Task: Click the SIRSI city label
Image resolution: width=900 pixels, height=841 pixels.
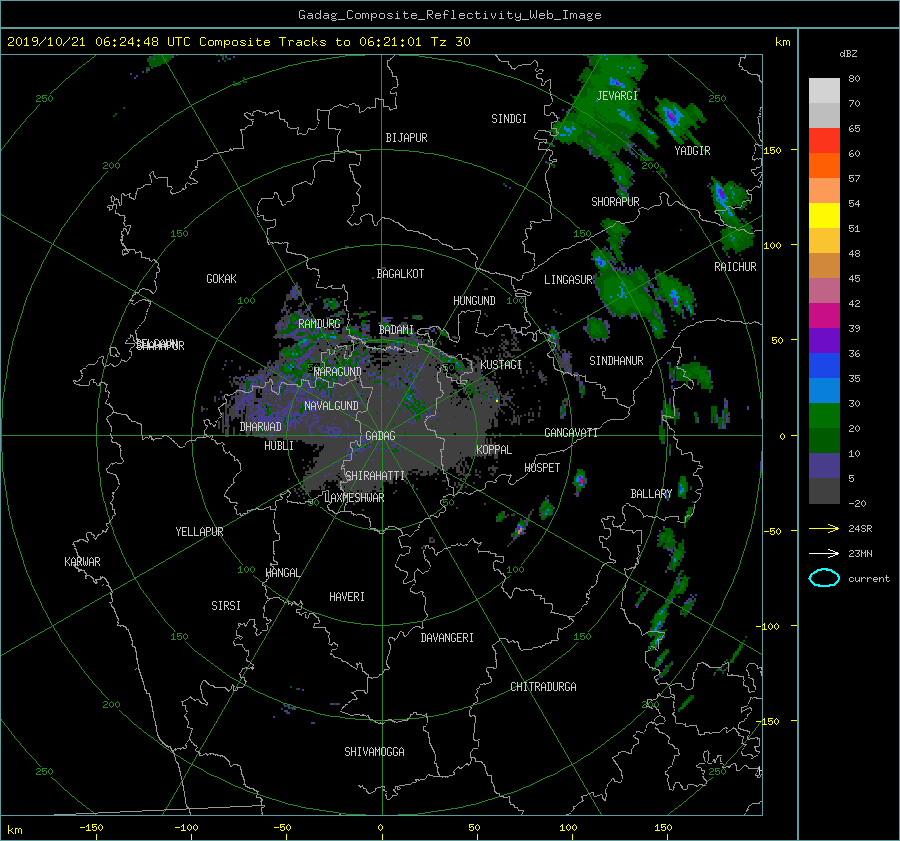Action: click(x=226, y=606)
